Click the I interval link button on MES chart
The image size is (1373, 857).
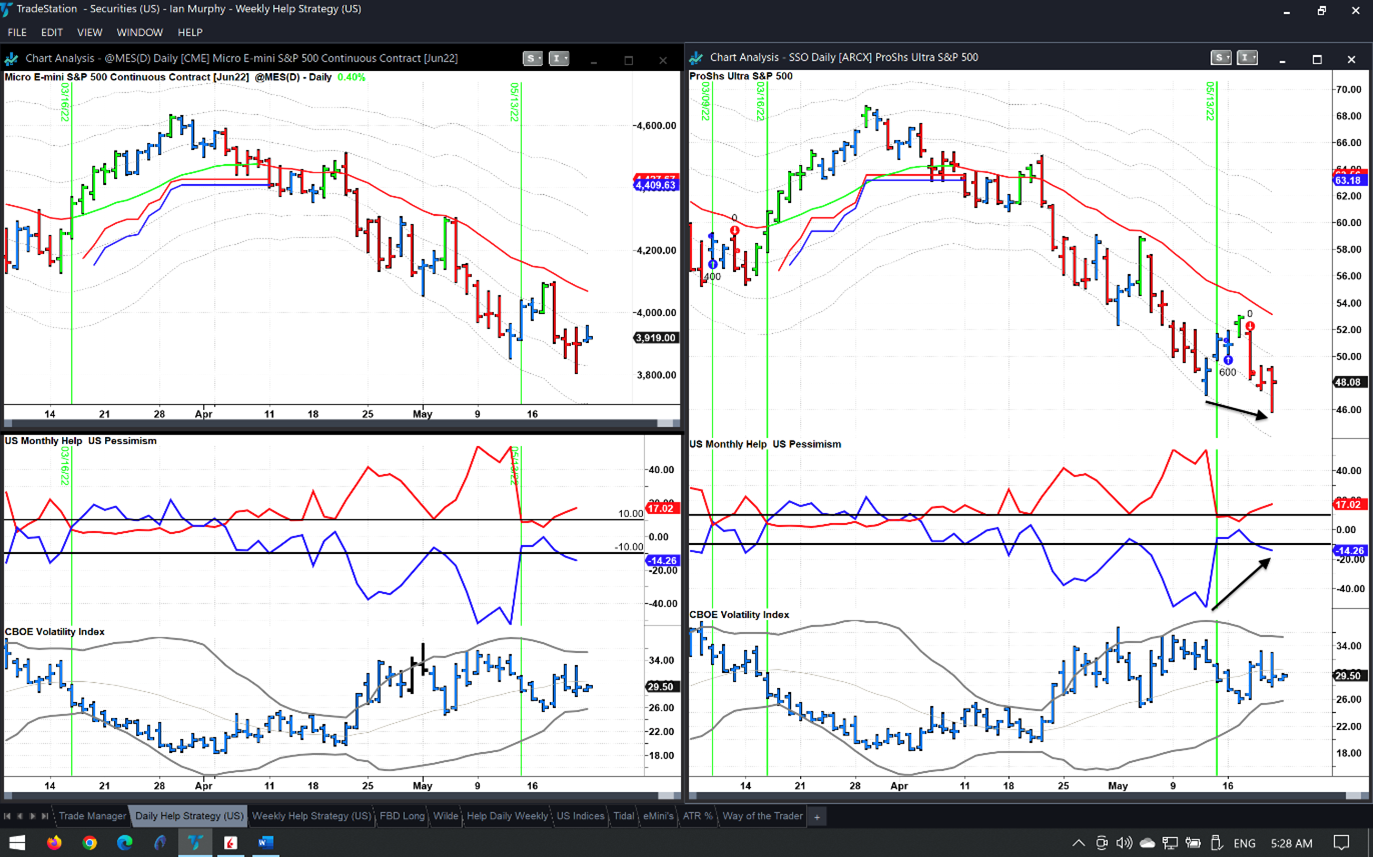(x=559, y=59)
